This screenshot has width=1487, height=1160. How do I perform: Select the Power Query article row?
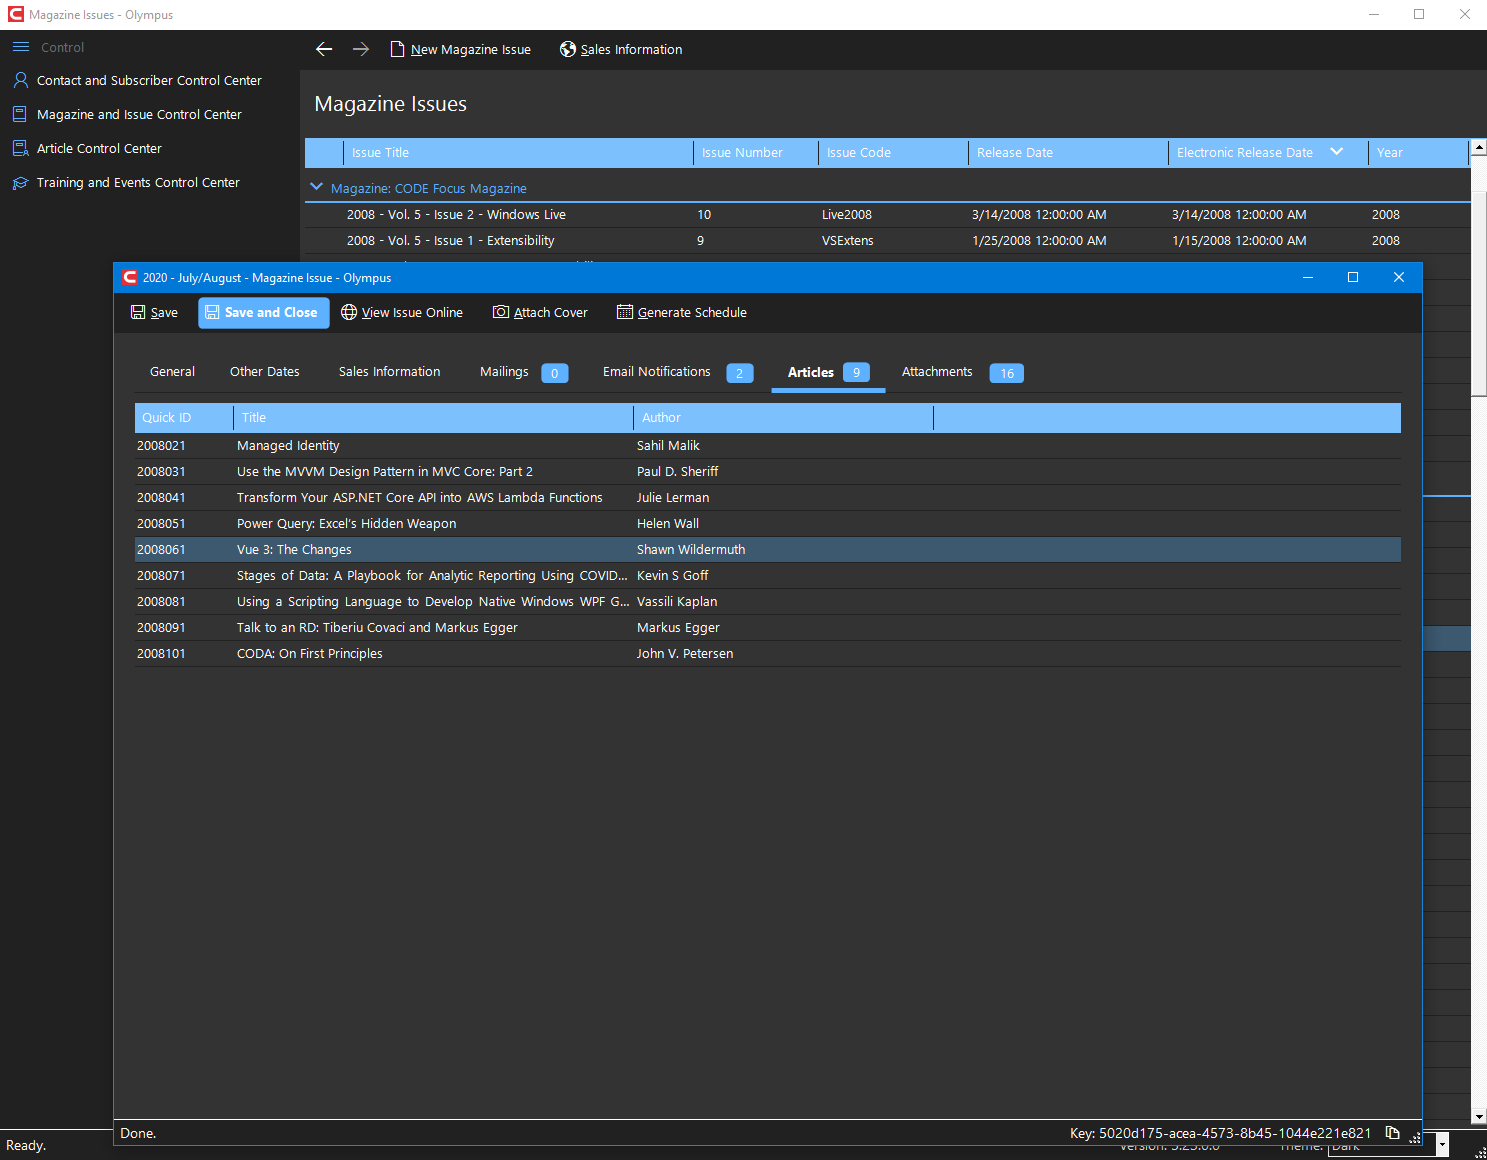point(346,524)
